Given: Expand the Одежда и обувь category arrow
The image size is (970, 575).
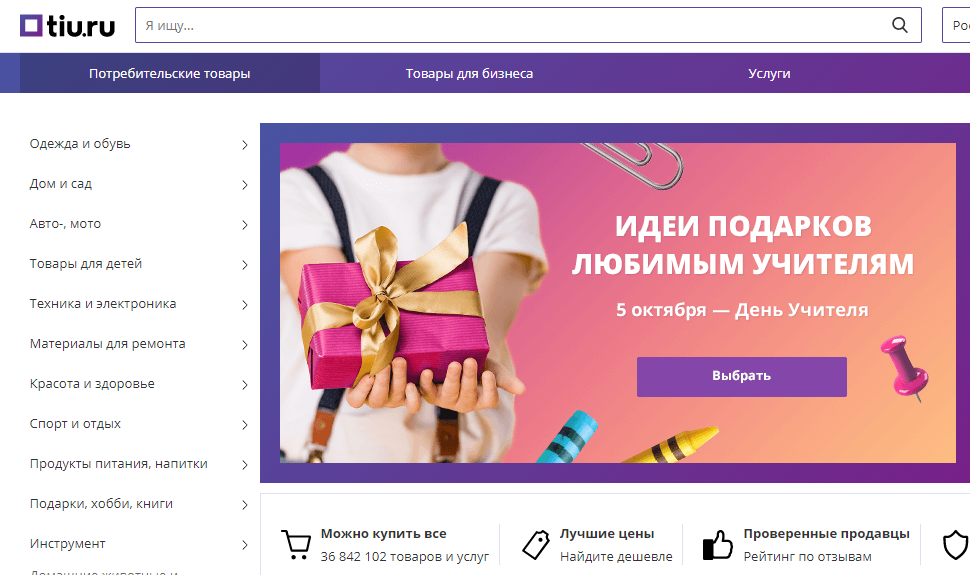Looking at the screenshot, I should pos(245,145).
